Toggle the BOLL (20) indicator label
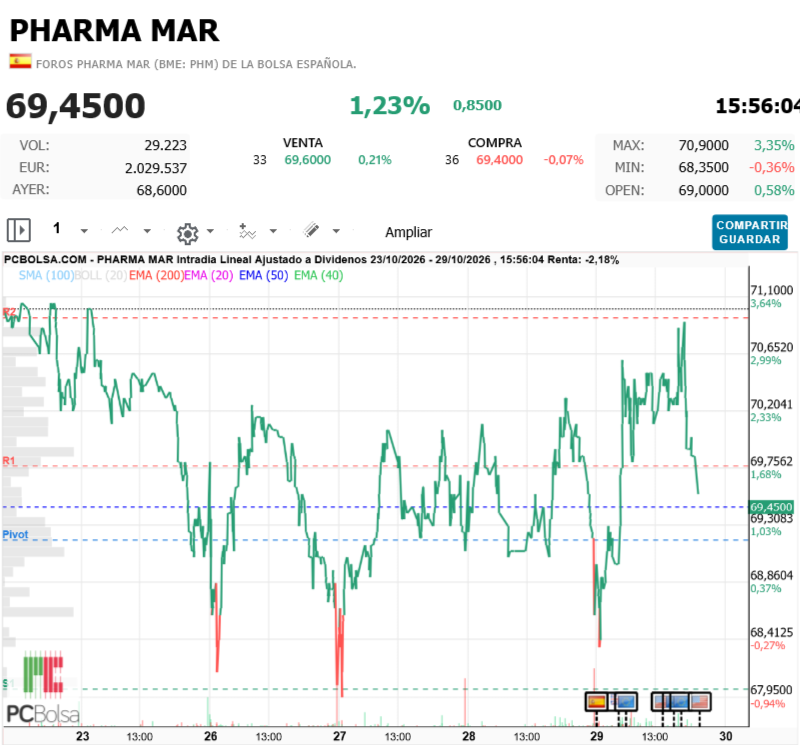This screenshot has width=800, height=745. [101, 276]
